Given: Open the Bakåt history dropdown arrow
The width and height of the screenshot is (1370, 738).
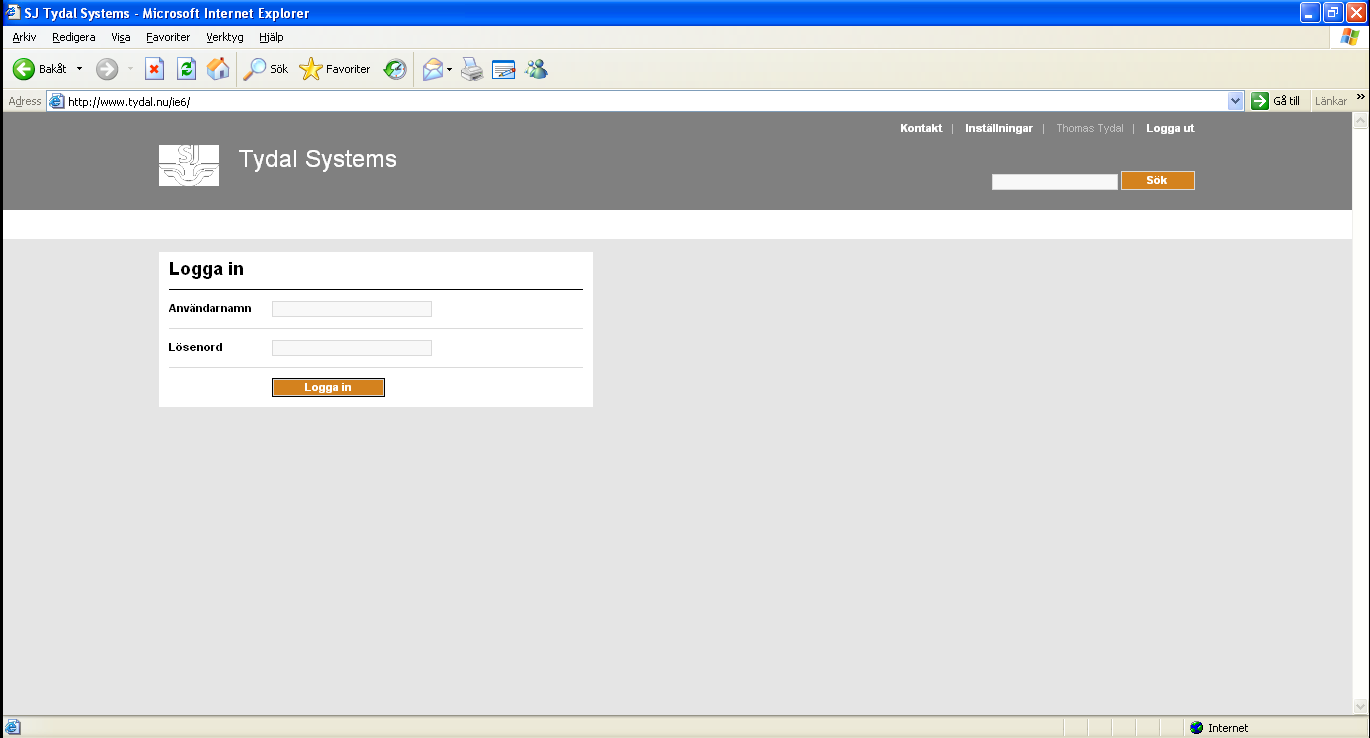Looking at the screenshot, I should 79,69.
